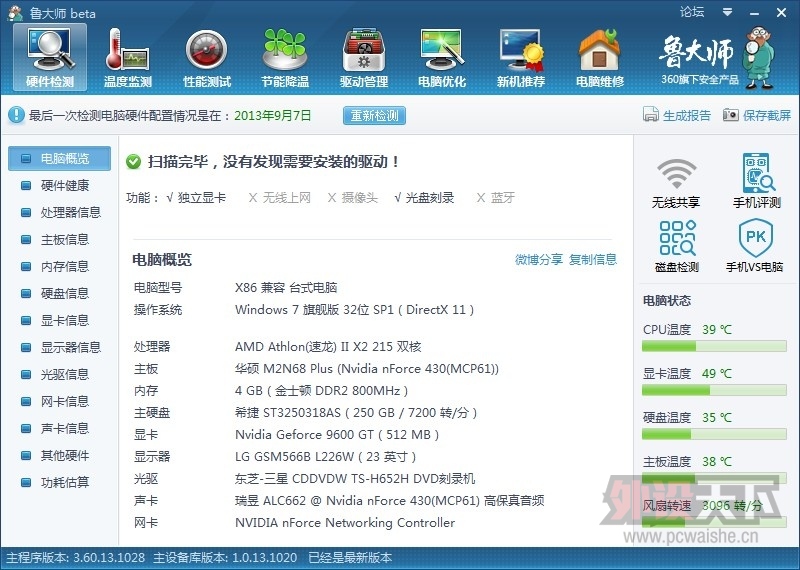Click the CPU温度 progress bar

pos(714,346)
